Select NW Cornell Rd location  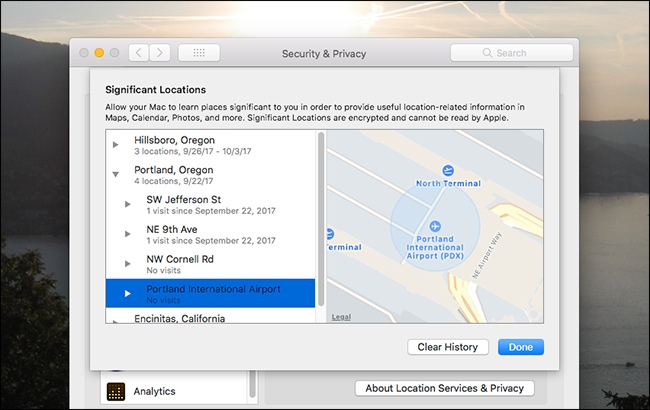pos(211,264)
